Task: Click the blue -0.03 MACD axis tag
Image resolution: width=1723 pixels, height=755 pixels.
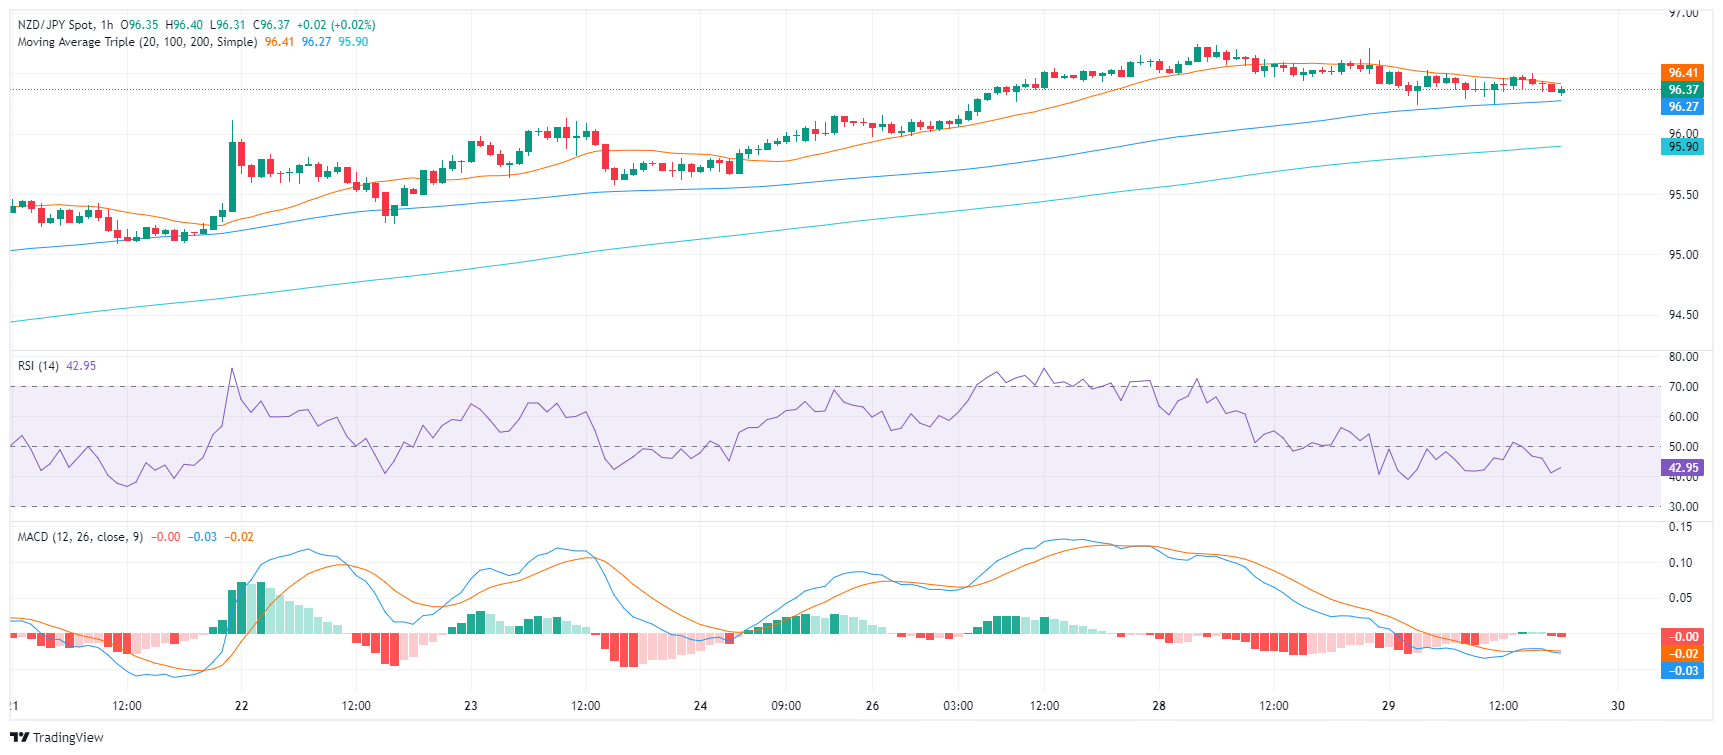Action: click(x=1683, y=671)
